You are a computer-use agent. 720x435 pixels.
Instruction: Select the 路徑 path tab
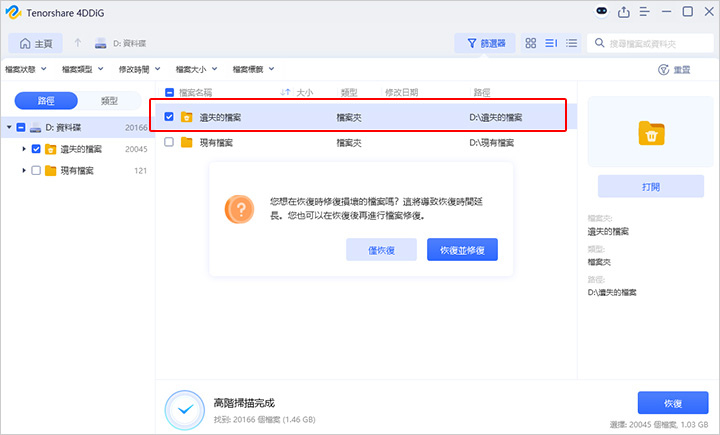coord(46,101)
